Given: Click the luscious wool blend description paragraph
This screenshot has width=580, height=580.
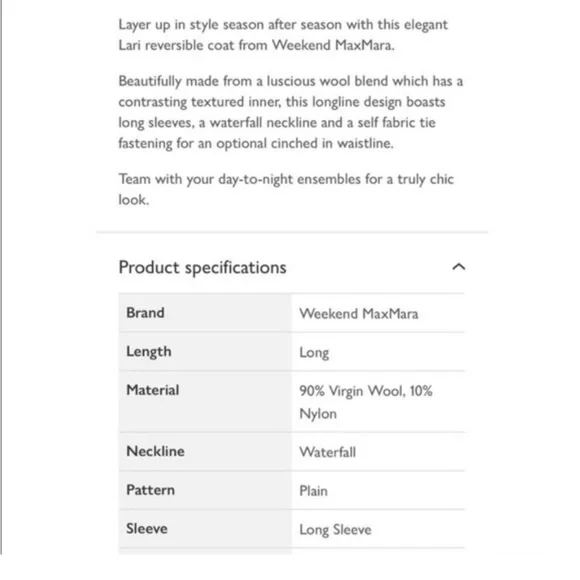Looking at the screenshot, I should [290, 112].
